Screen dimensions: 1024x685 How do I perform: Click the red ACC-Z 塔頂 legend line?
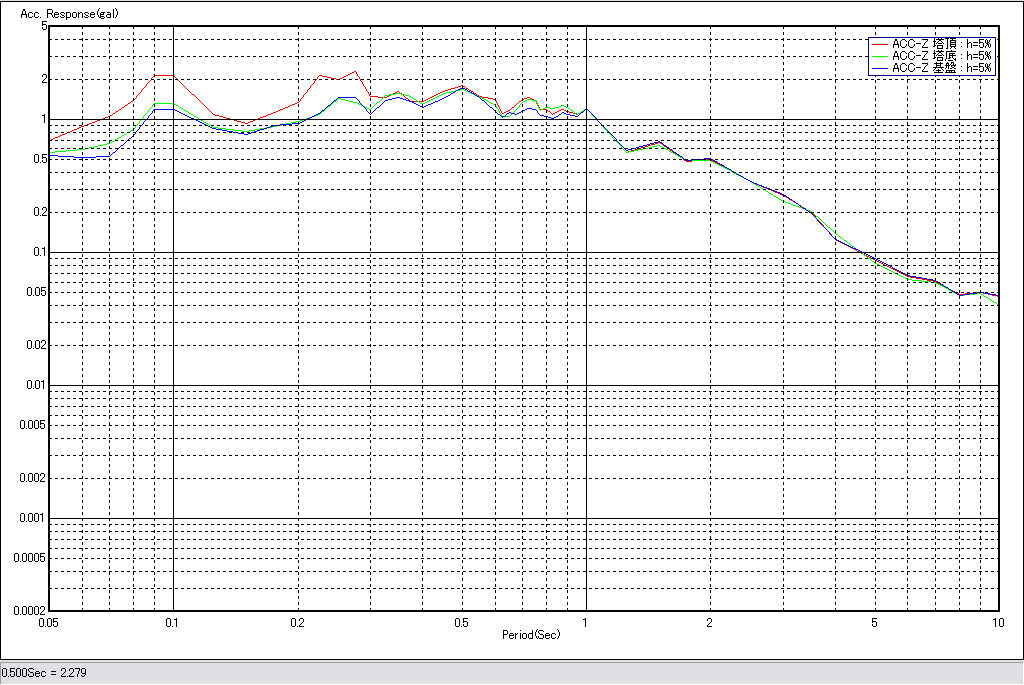click(879, 44)
